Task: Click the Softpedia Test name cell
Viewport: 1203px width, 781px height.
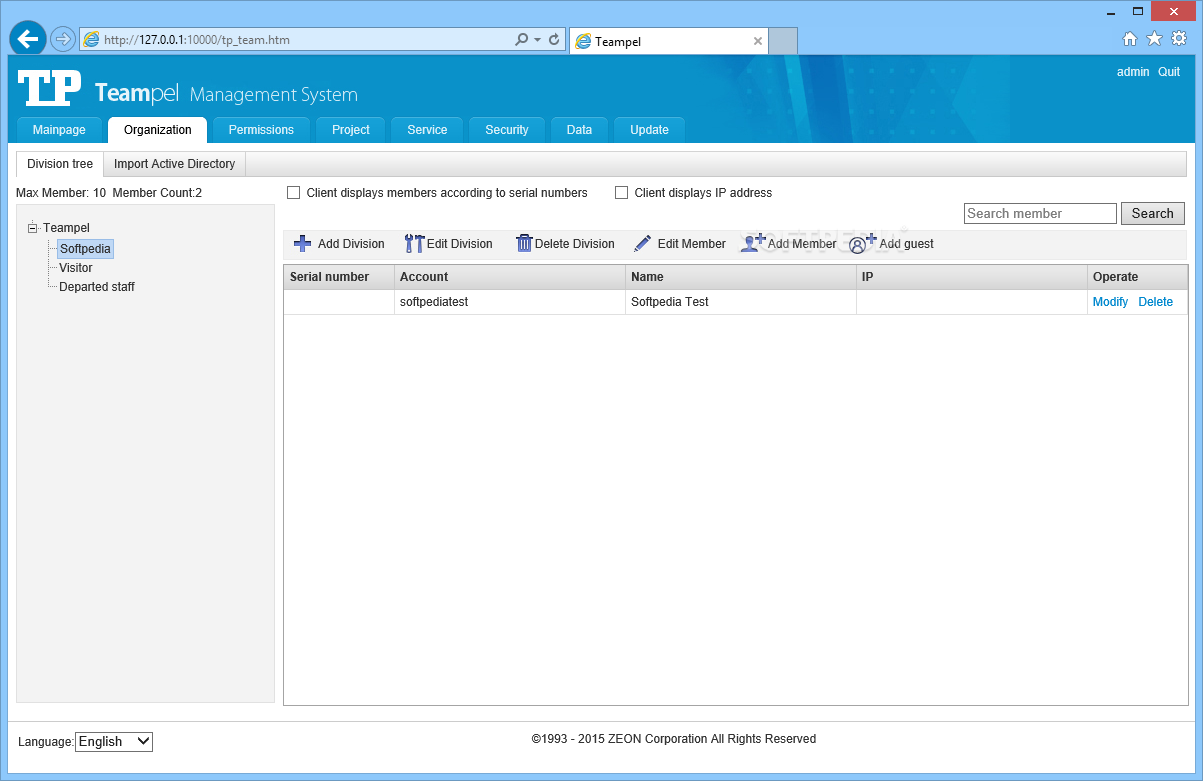Action: [x=741, y=302]
